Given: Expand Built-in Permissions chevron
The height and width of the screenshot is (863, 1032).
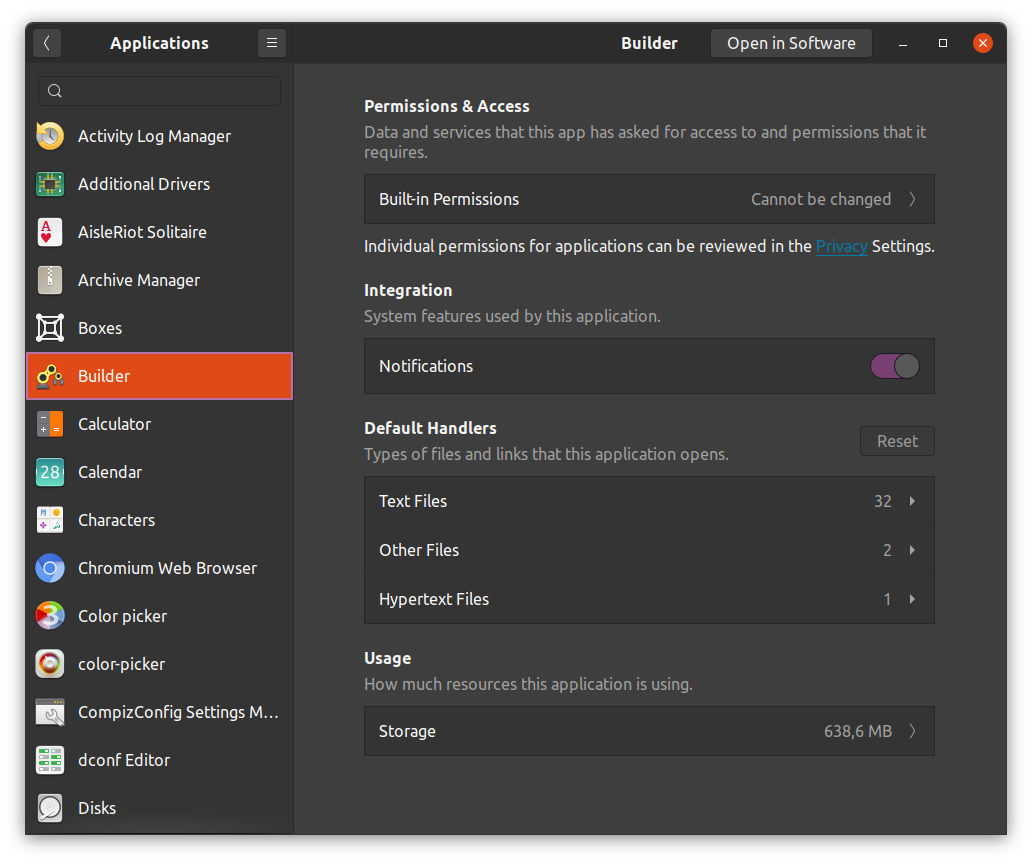Looking at the screenshot, I should (912, 199).
